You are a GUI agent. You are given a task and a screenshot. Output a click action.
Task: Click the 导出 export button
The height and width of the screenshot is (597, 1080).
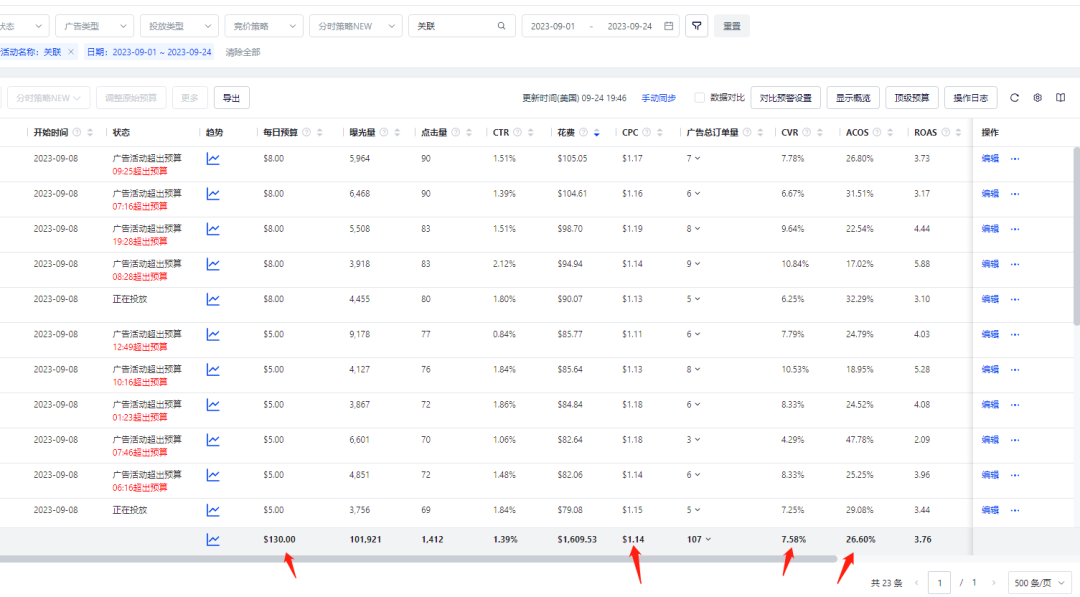231,98
